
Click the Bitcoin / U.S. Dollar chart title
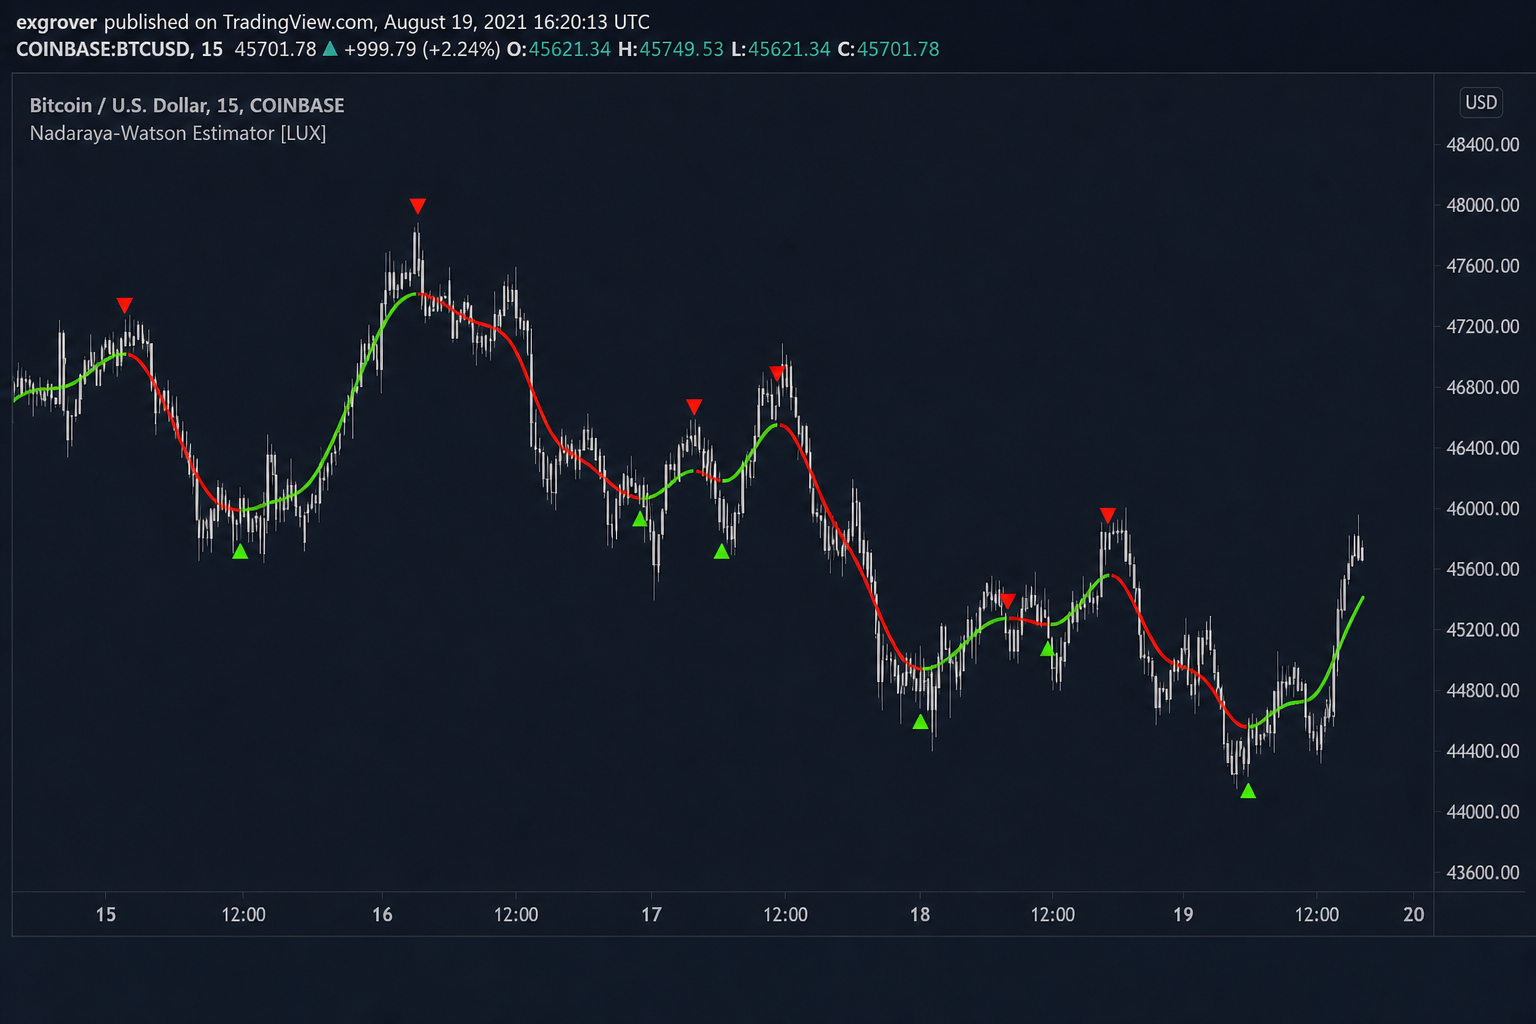[x=187, y=105]
